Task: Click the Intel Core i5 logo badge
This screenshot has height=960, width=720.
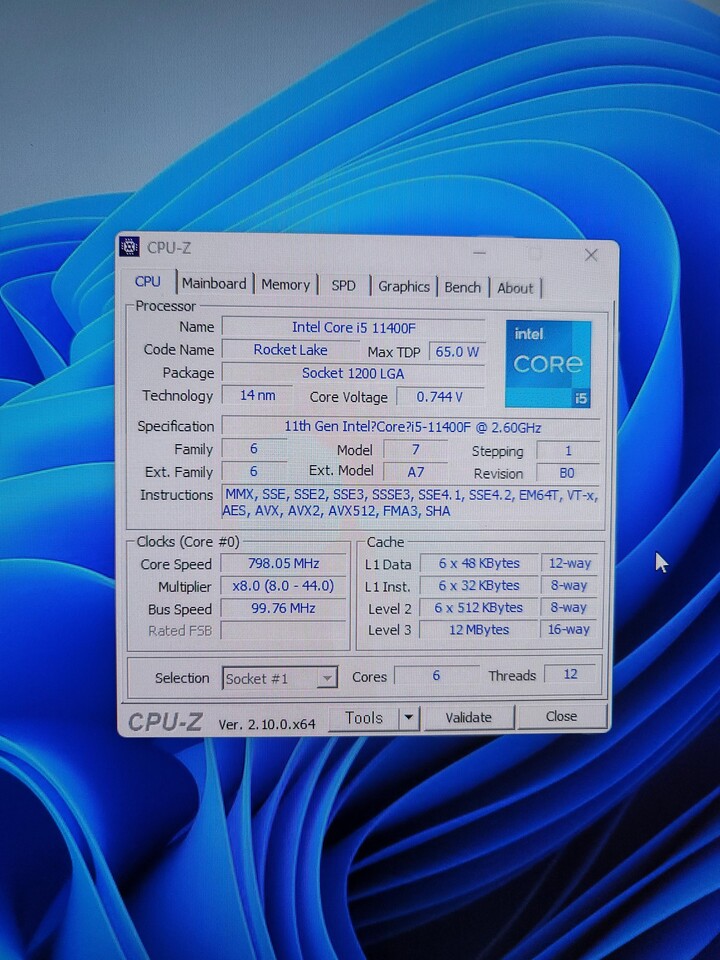Action: (548, 364)
